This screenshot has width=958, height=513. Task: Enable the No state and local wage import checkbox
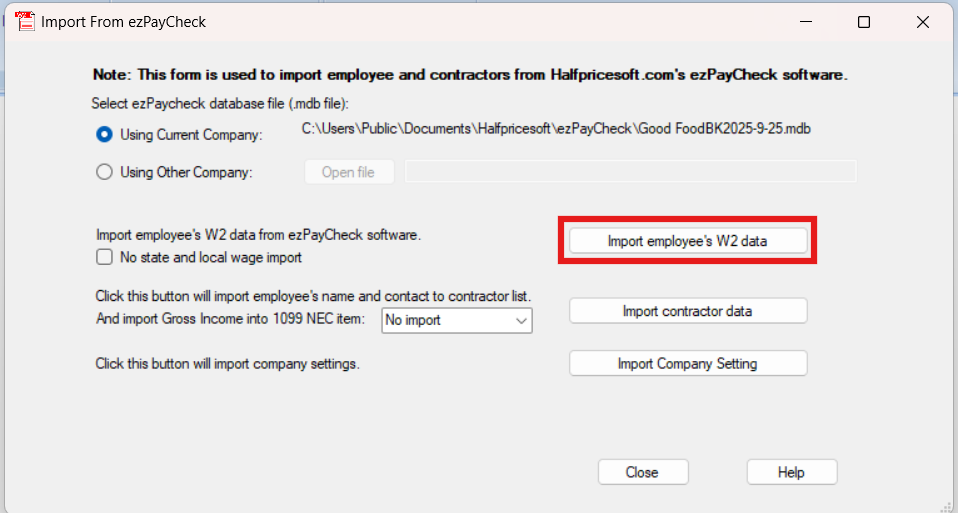[104, 257]
